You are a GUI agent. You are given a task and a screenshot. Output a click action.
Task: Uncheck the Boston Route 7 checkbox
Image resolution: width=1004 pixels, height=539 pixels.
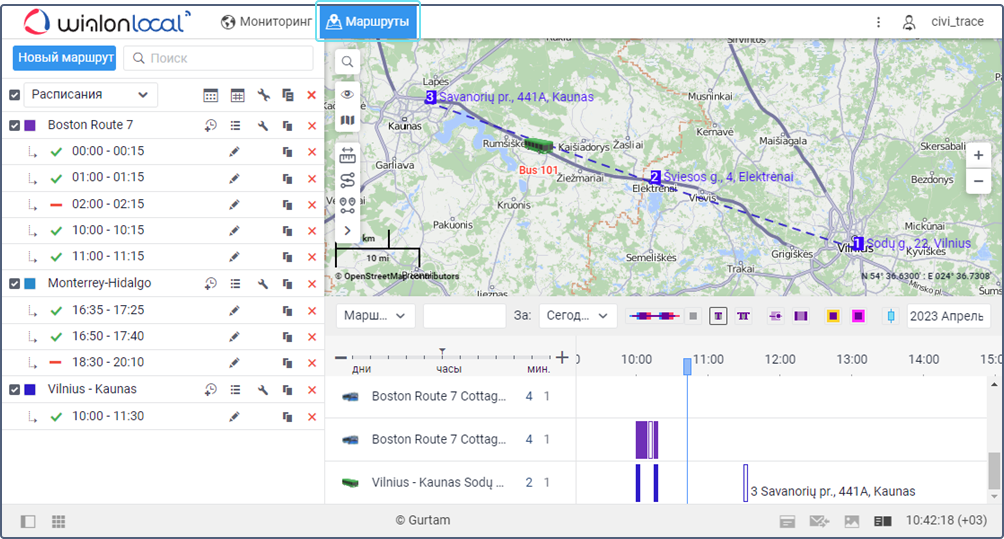[x=14, y=125]
